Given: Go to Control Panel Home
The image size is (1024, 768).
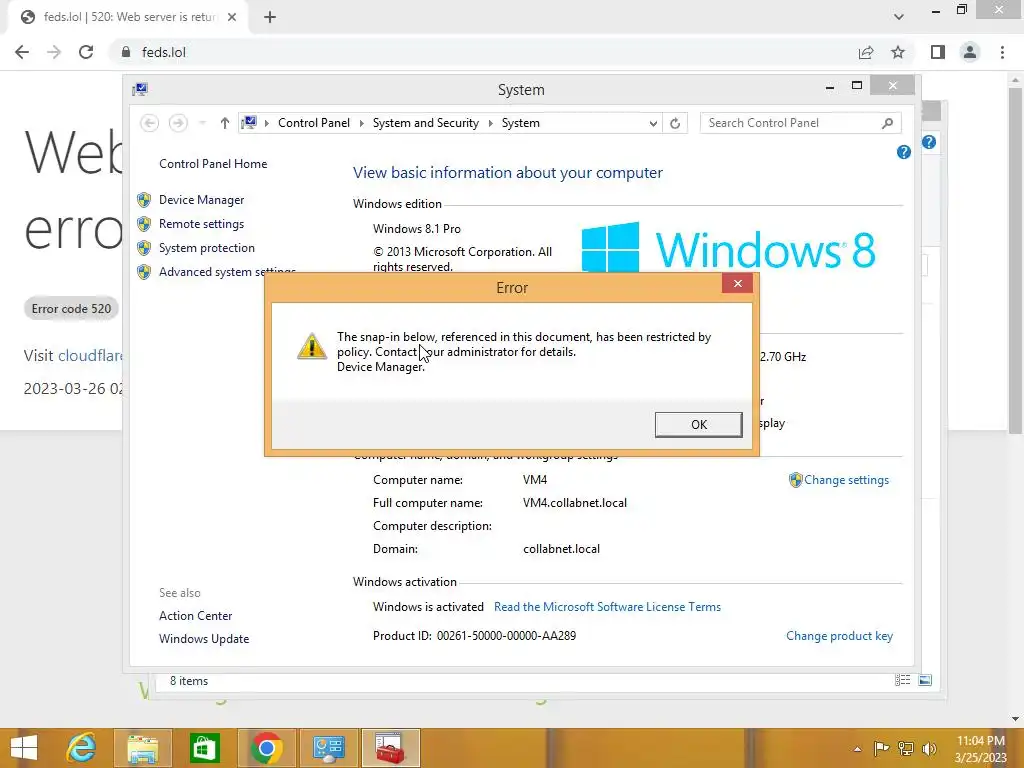Looking at the screenshot, I should click(x=213, y=164).
